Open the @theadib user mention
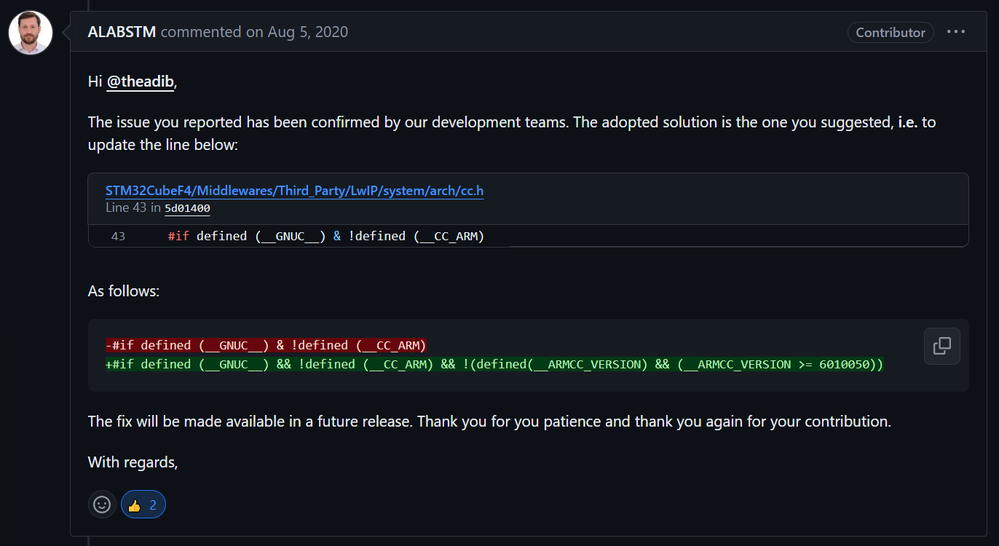 point(141,82)
